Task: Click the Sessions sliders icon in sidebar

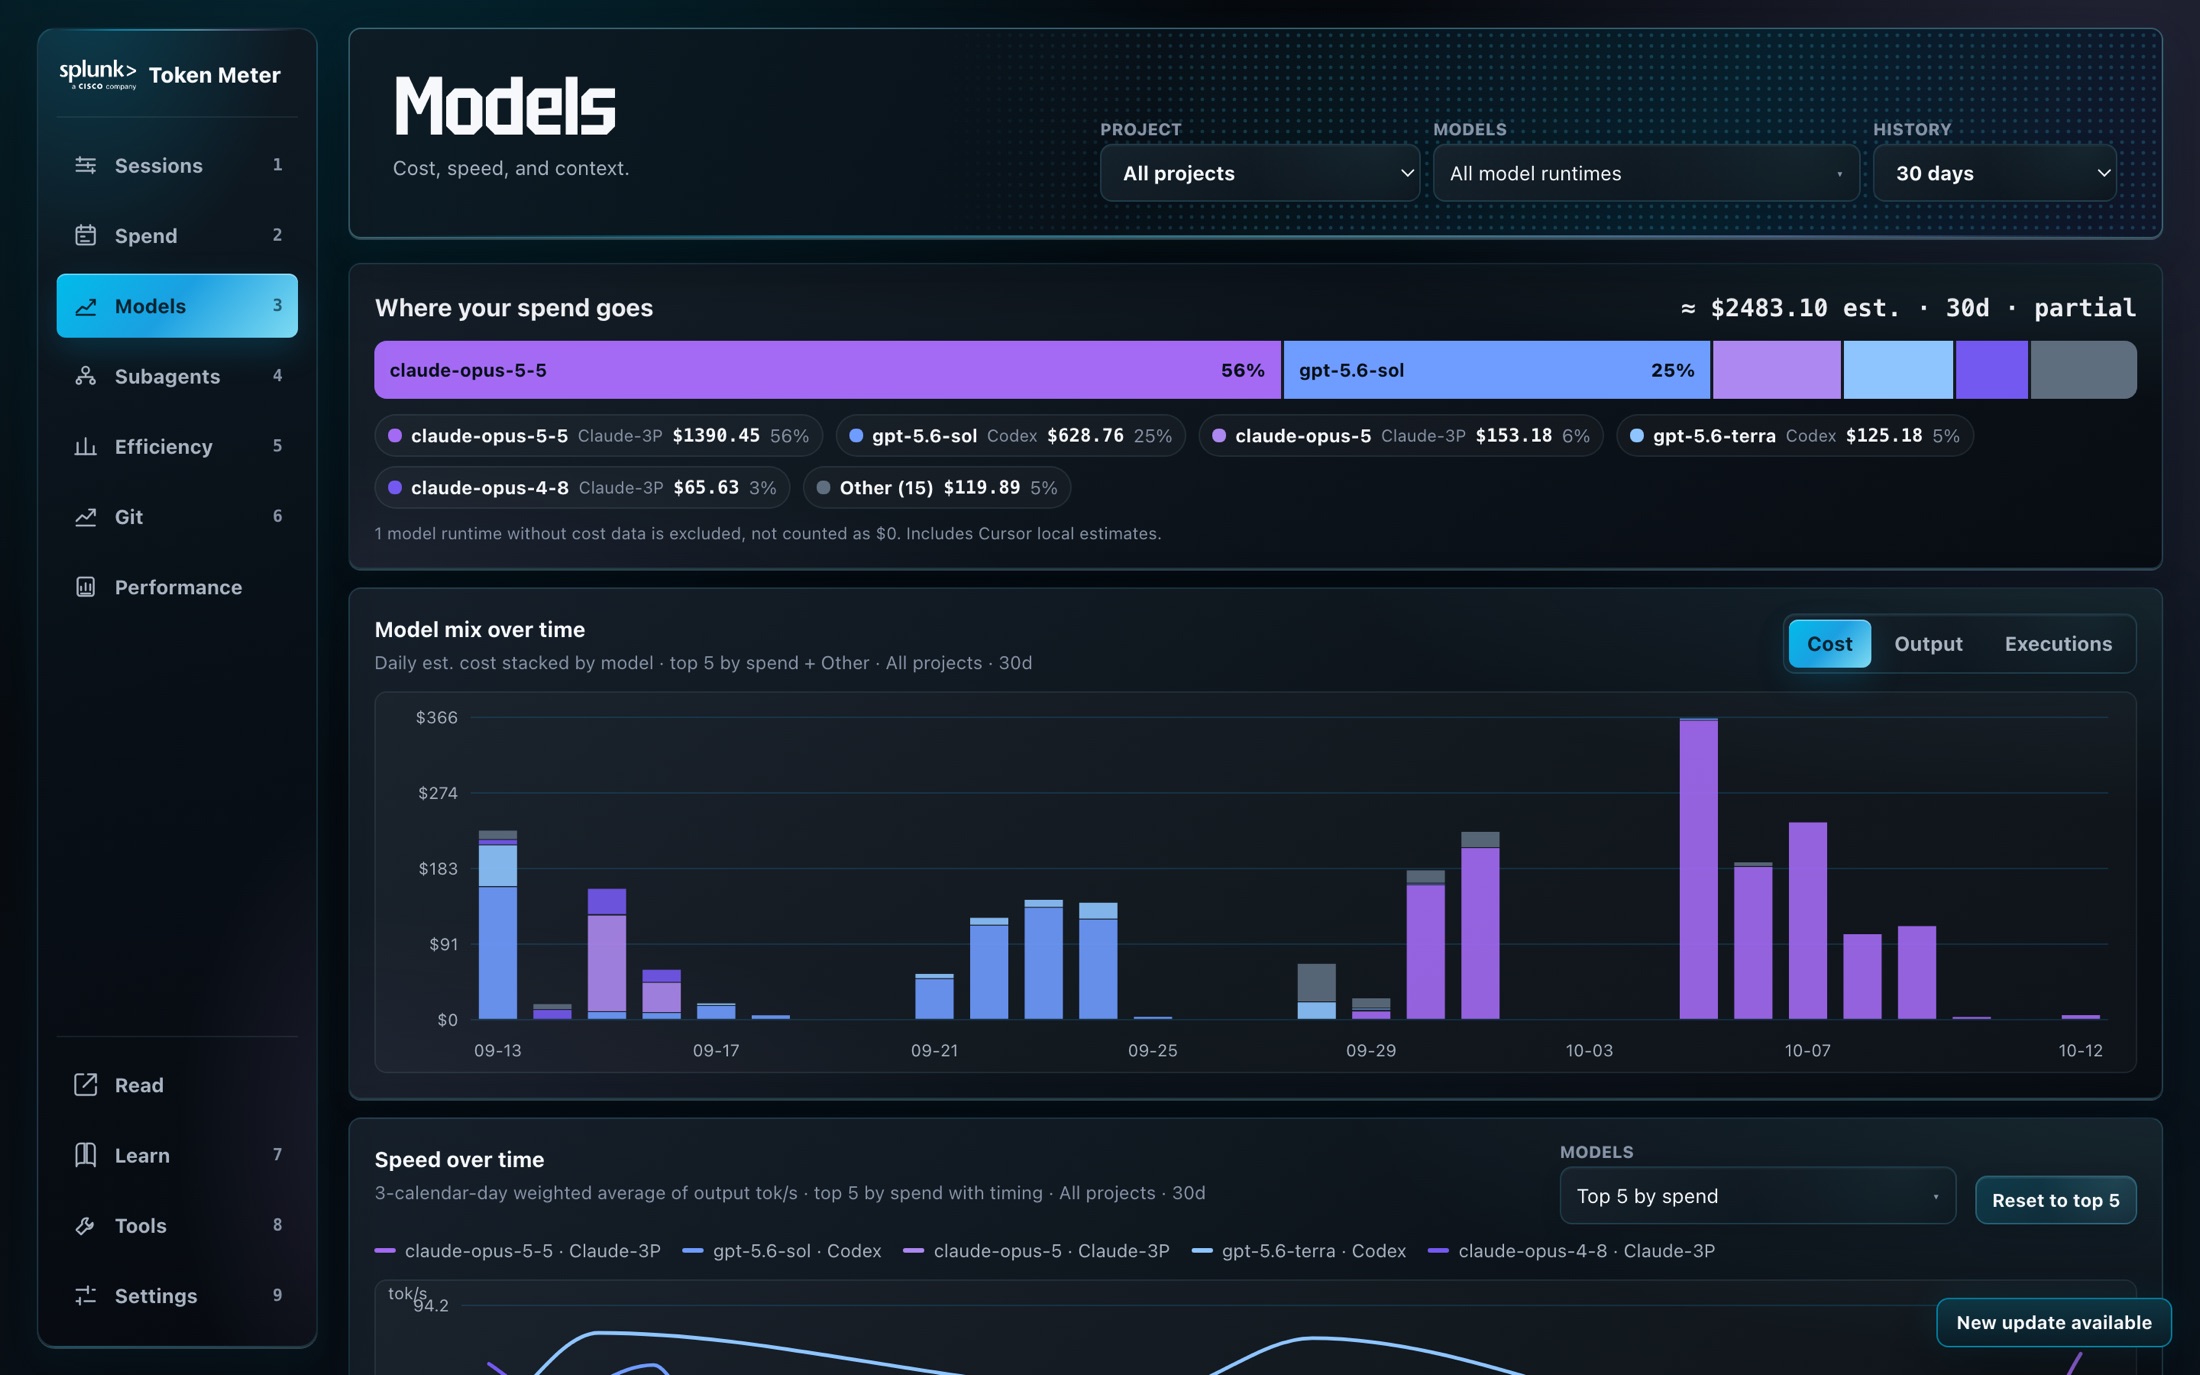Action: (86, 165)
